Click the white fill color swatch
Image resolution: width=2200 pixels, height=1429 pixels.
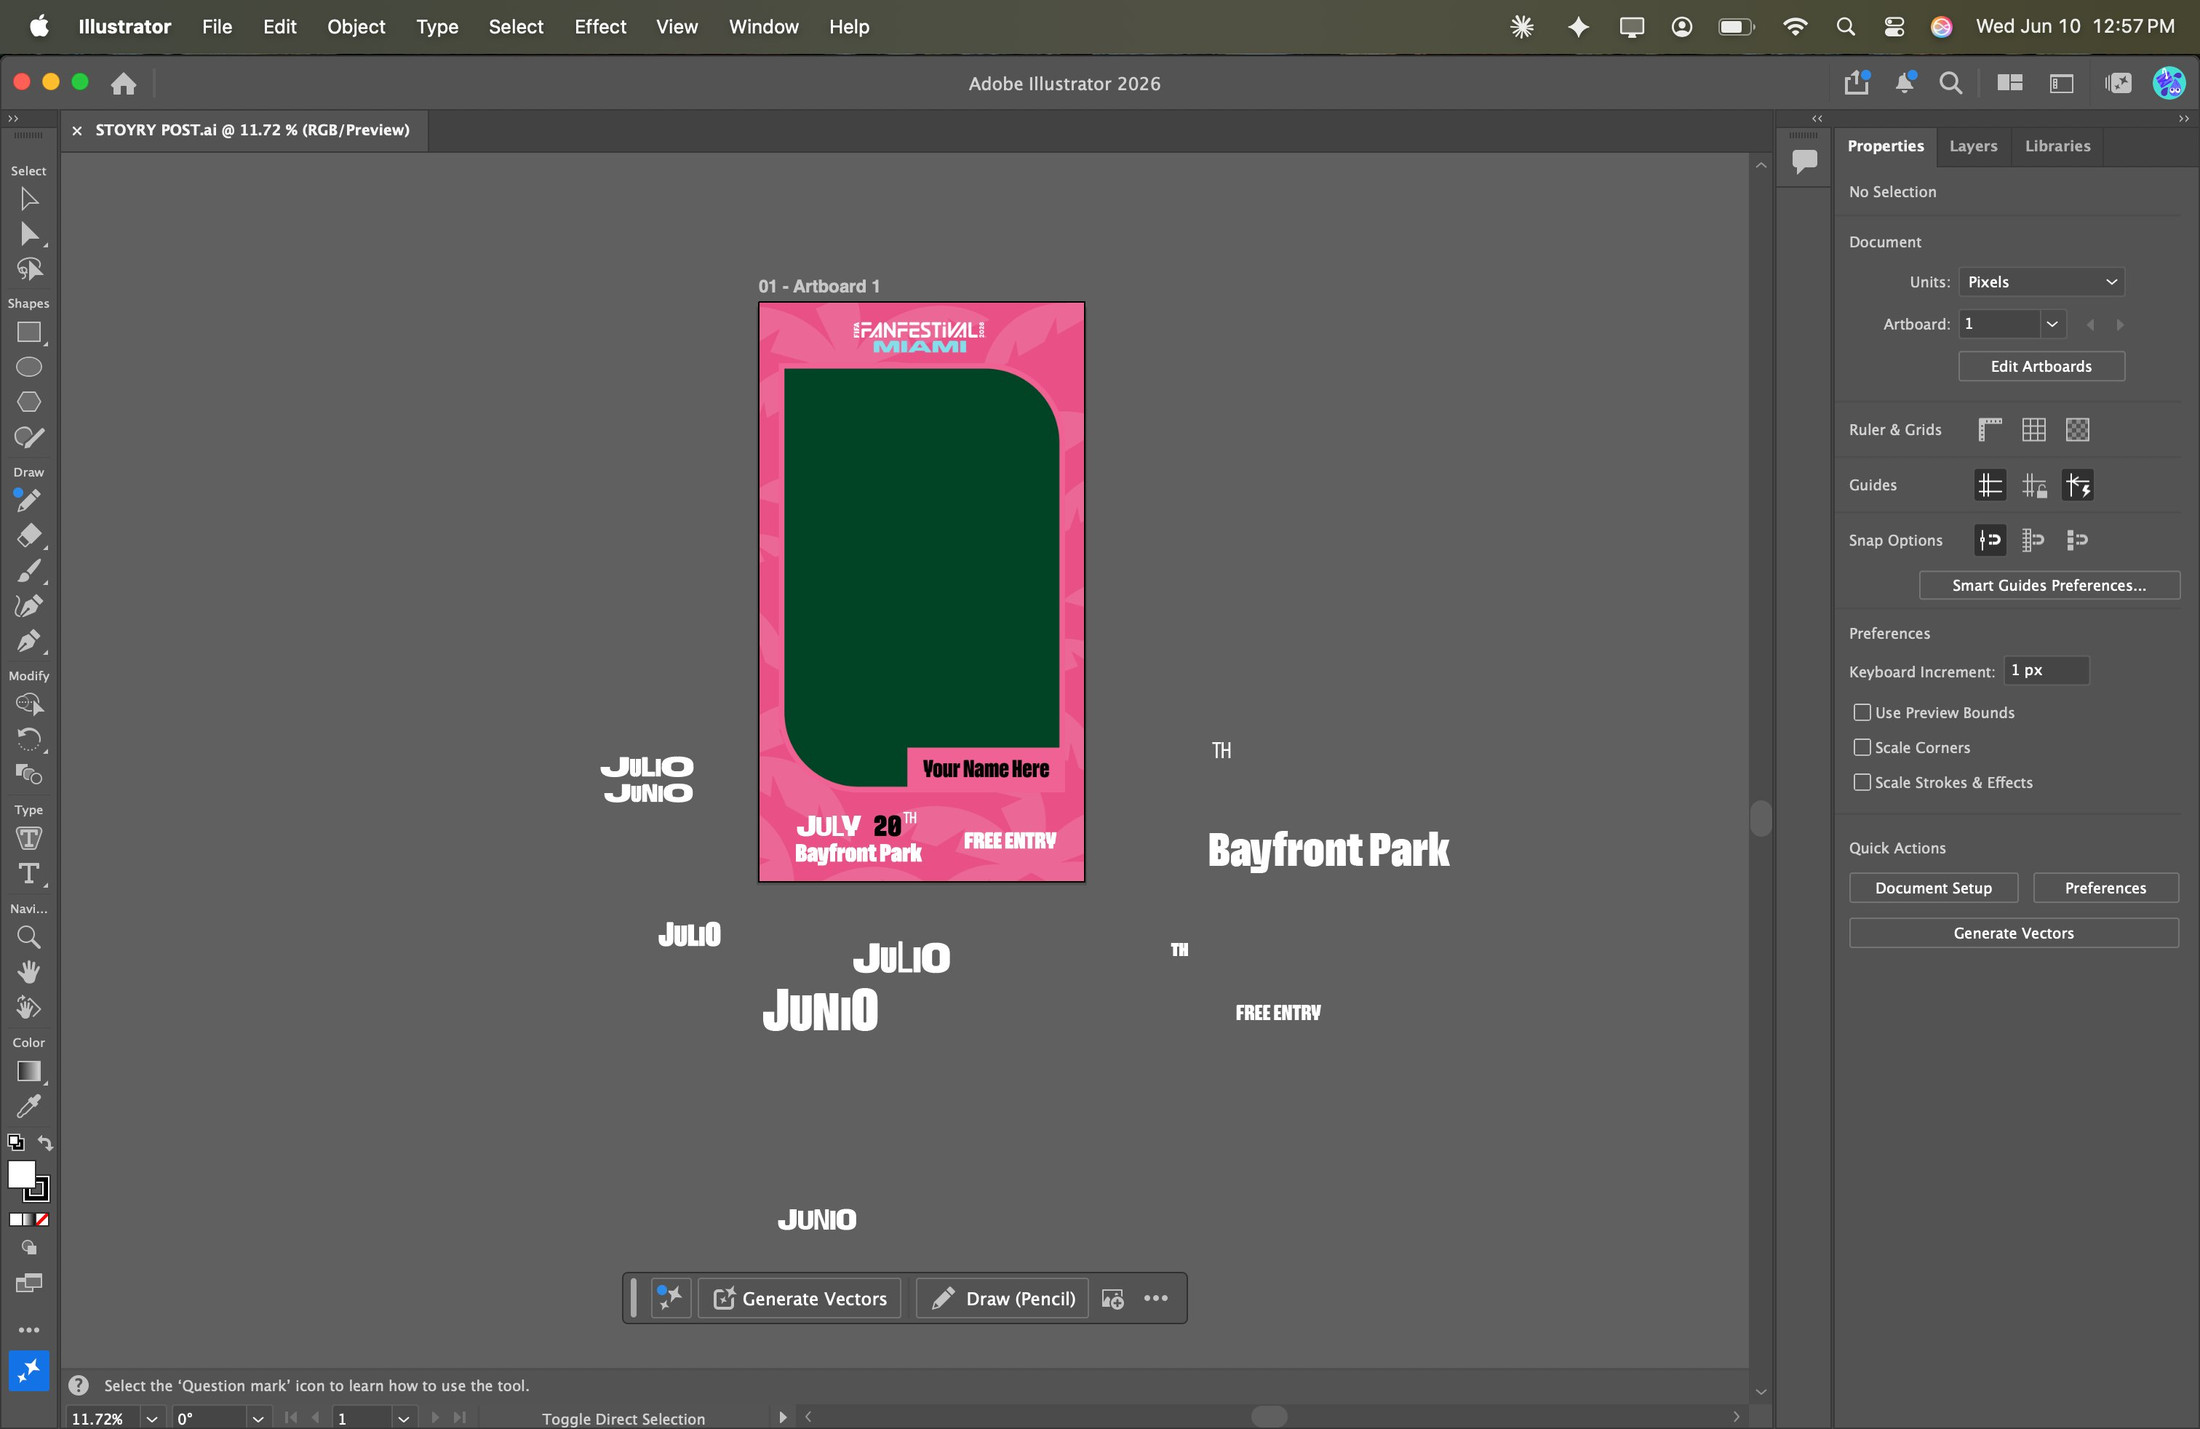coord(20,1174)
